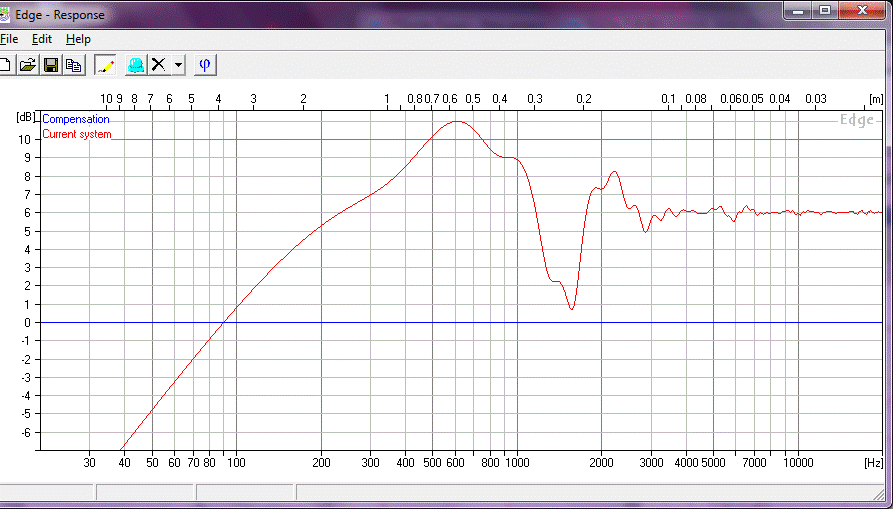
Task: Click the 10000 frequency axis tick label
Action: tap(798, 463)
